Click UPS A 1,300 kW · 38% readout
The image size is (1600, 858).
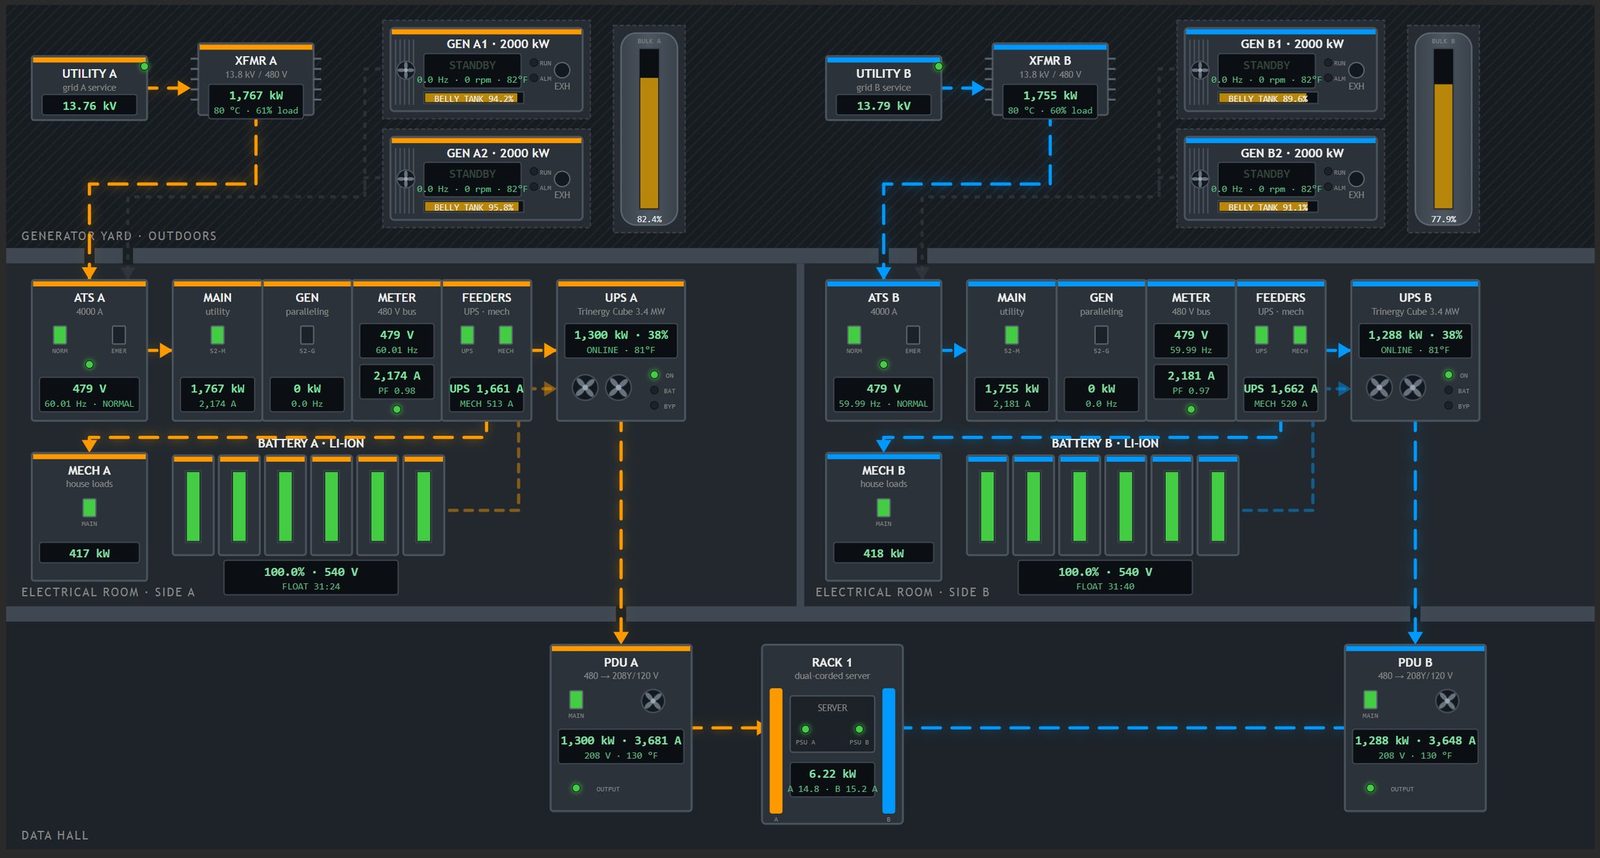coord(621,341)
